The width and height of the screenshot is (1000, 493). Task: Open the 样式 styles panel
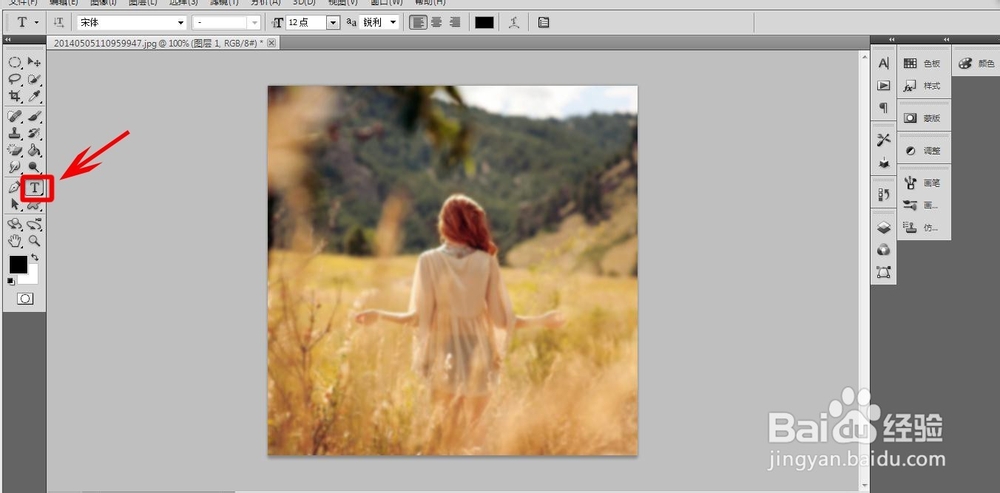pyautogui.click(x=923, y=85)
